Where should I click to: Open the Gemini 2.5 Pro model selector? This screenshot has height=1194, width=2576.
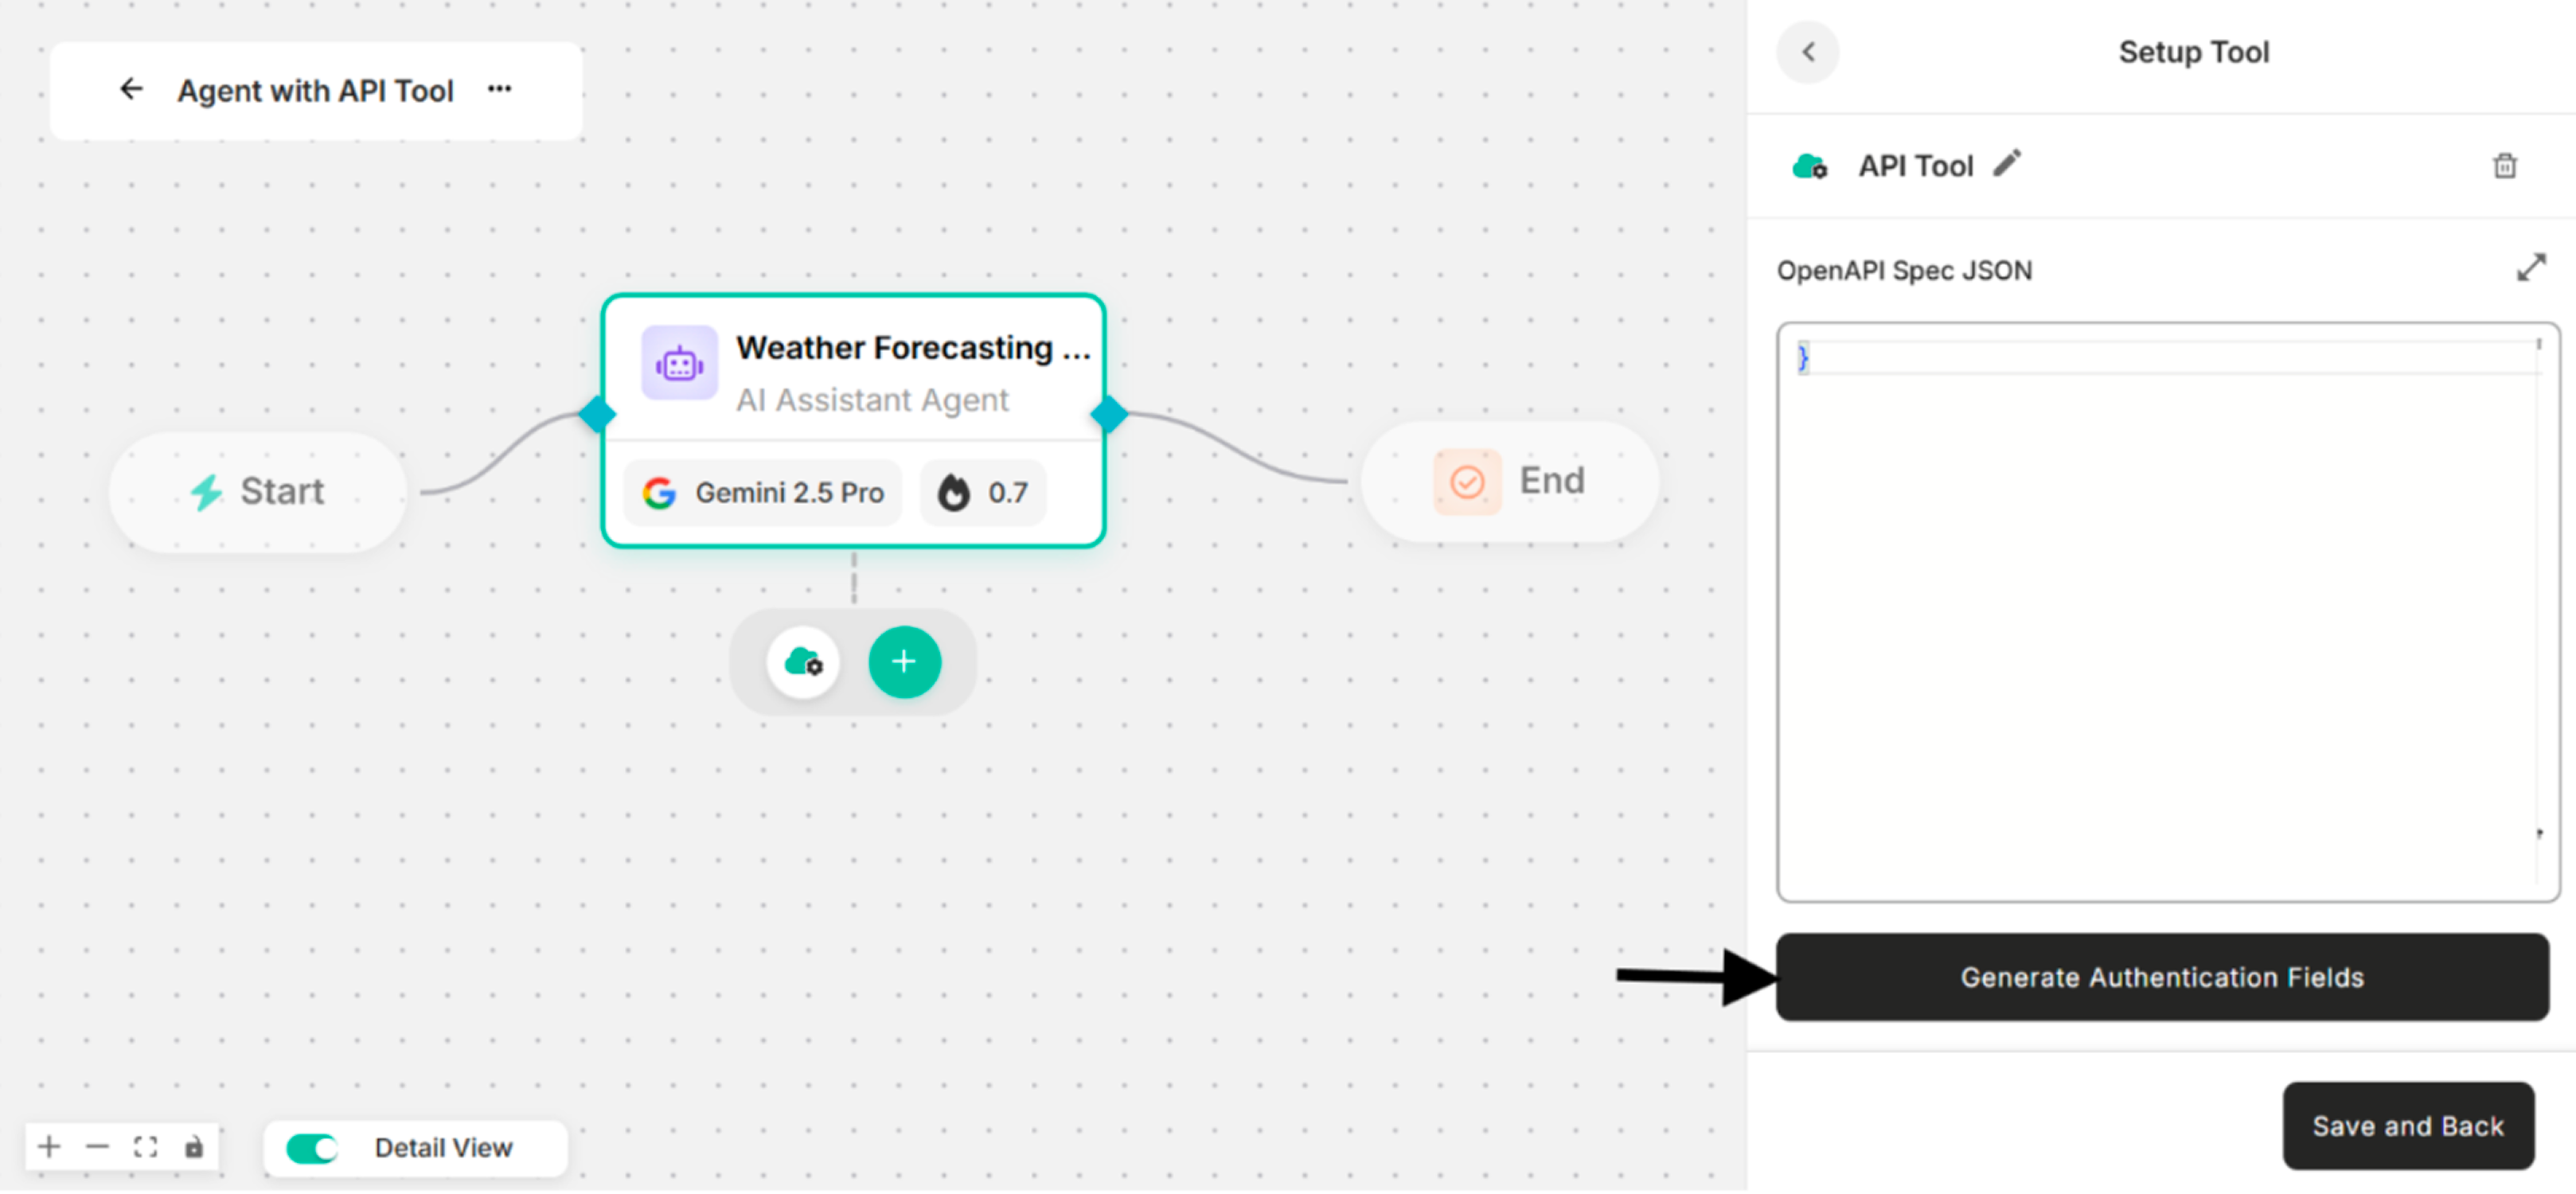point(763,492)
